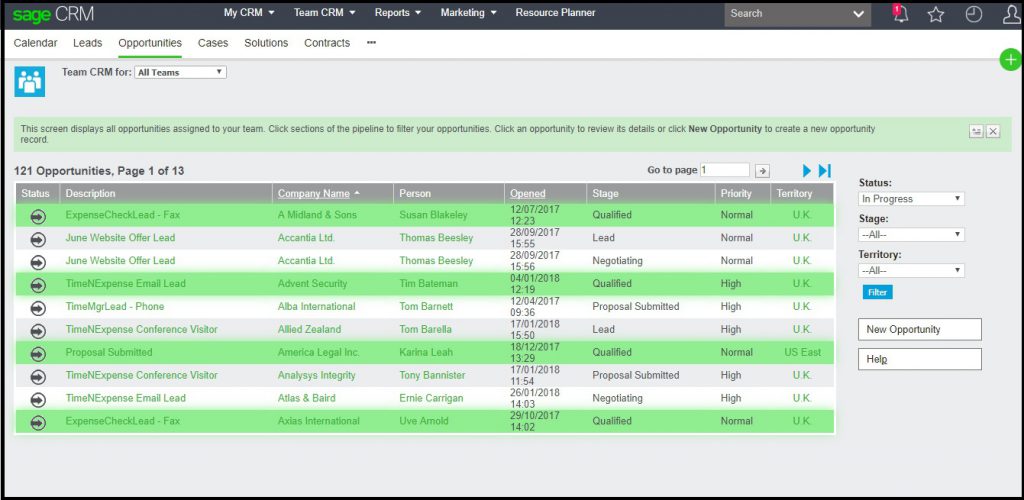This screenshot has height=500, width=1024.
Task: Click the blue Filter button
Action: tap(877, 292)
